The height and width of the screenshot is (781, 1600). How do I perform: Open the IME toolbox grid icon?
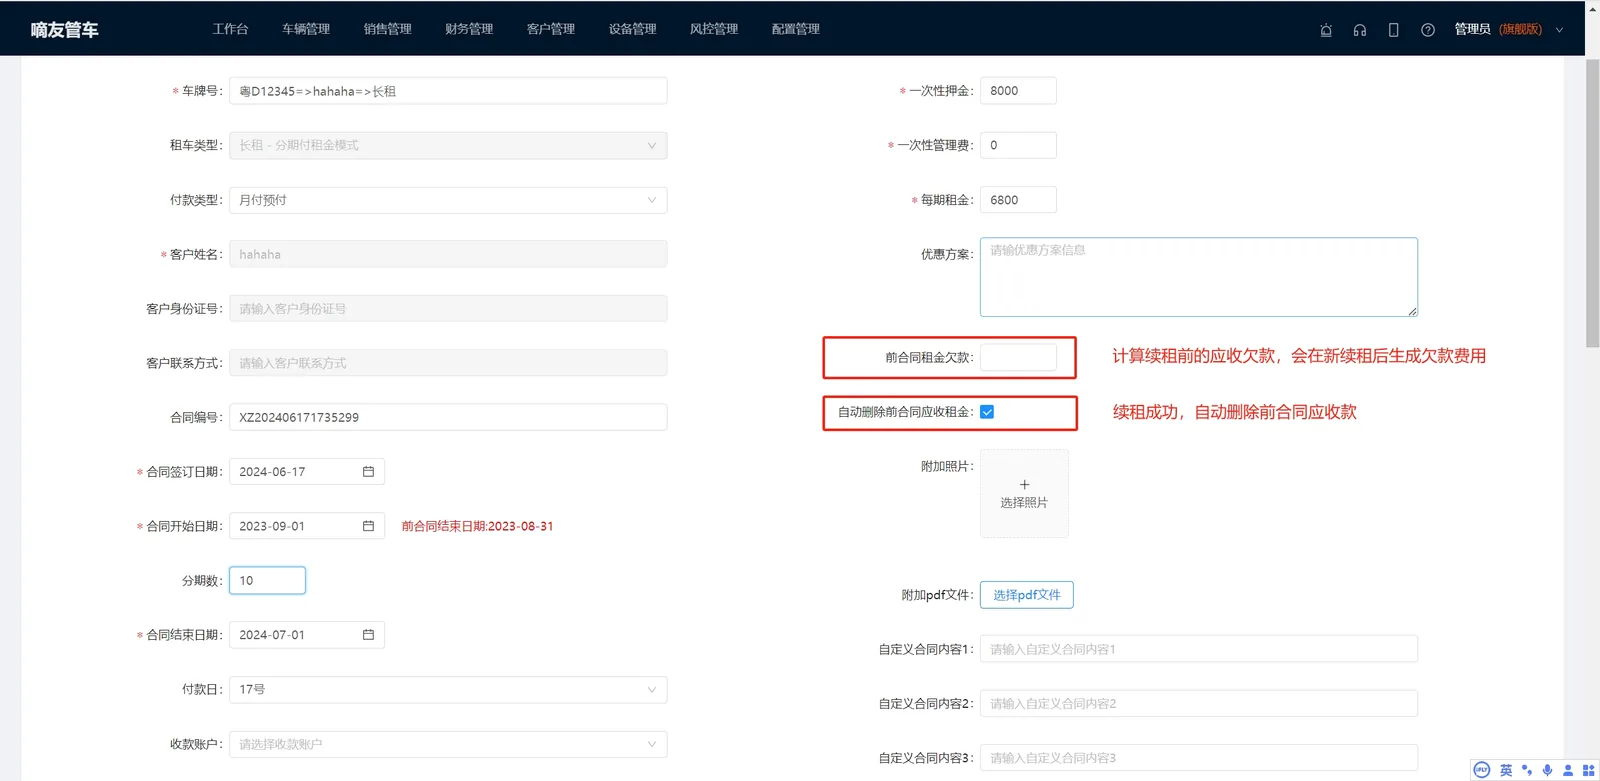coord(1588,770)
